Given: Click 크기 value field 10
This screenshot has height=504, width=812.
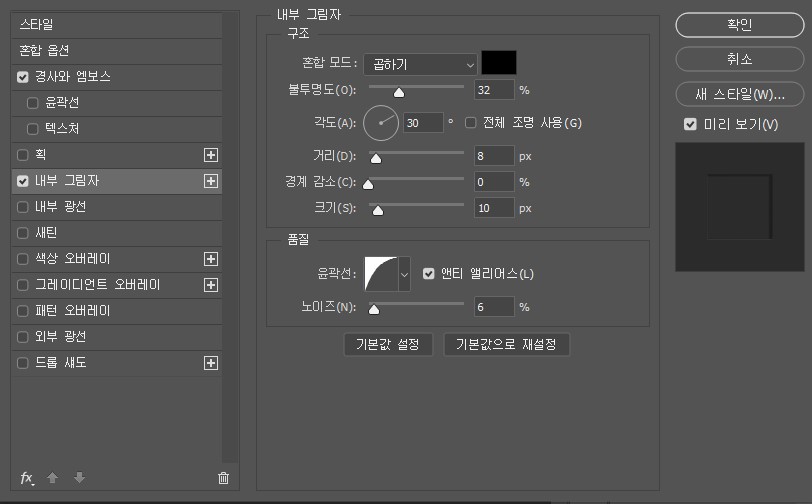Looking at the screenshot, I should [495, 208].
